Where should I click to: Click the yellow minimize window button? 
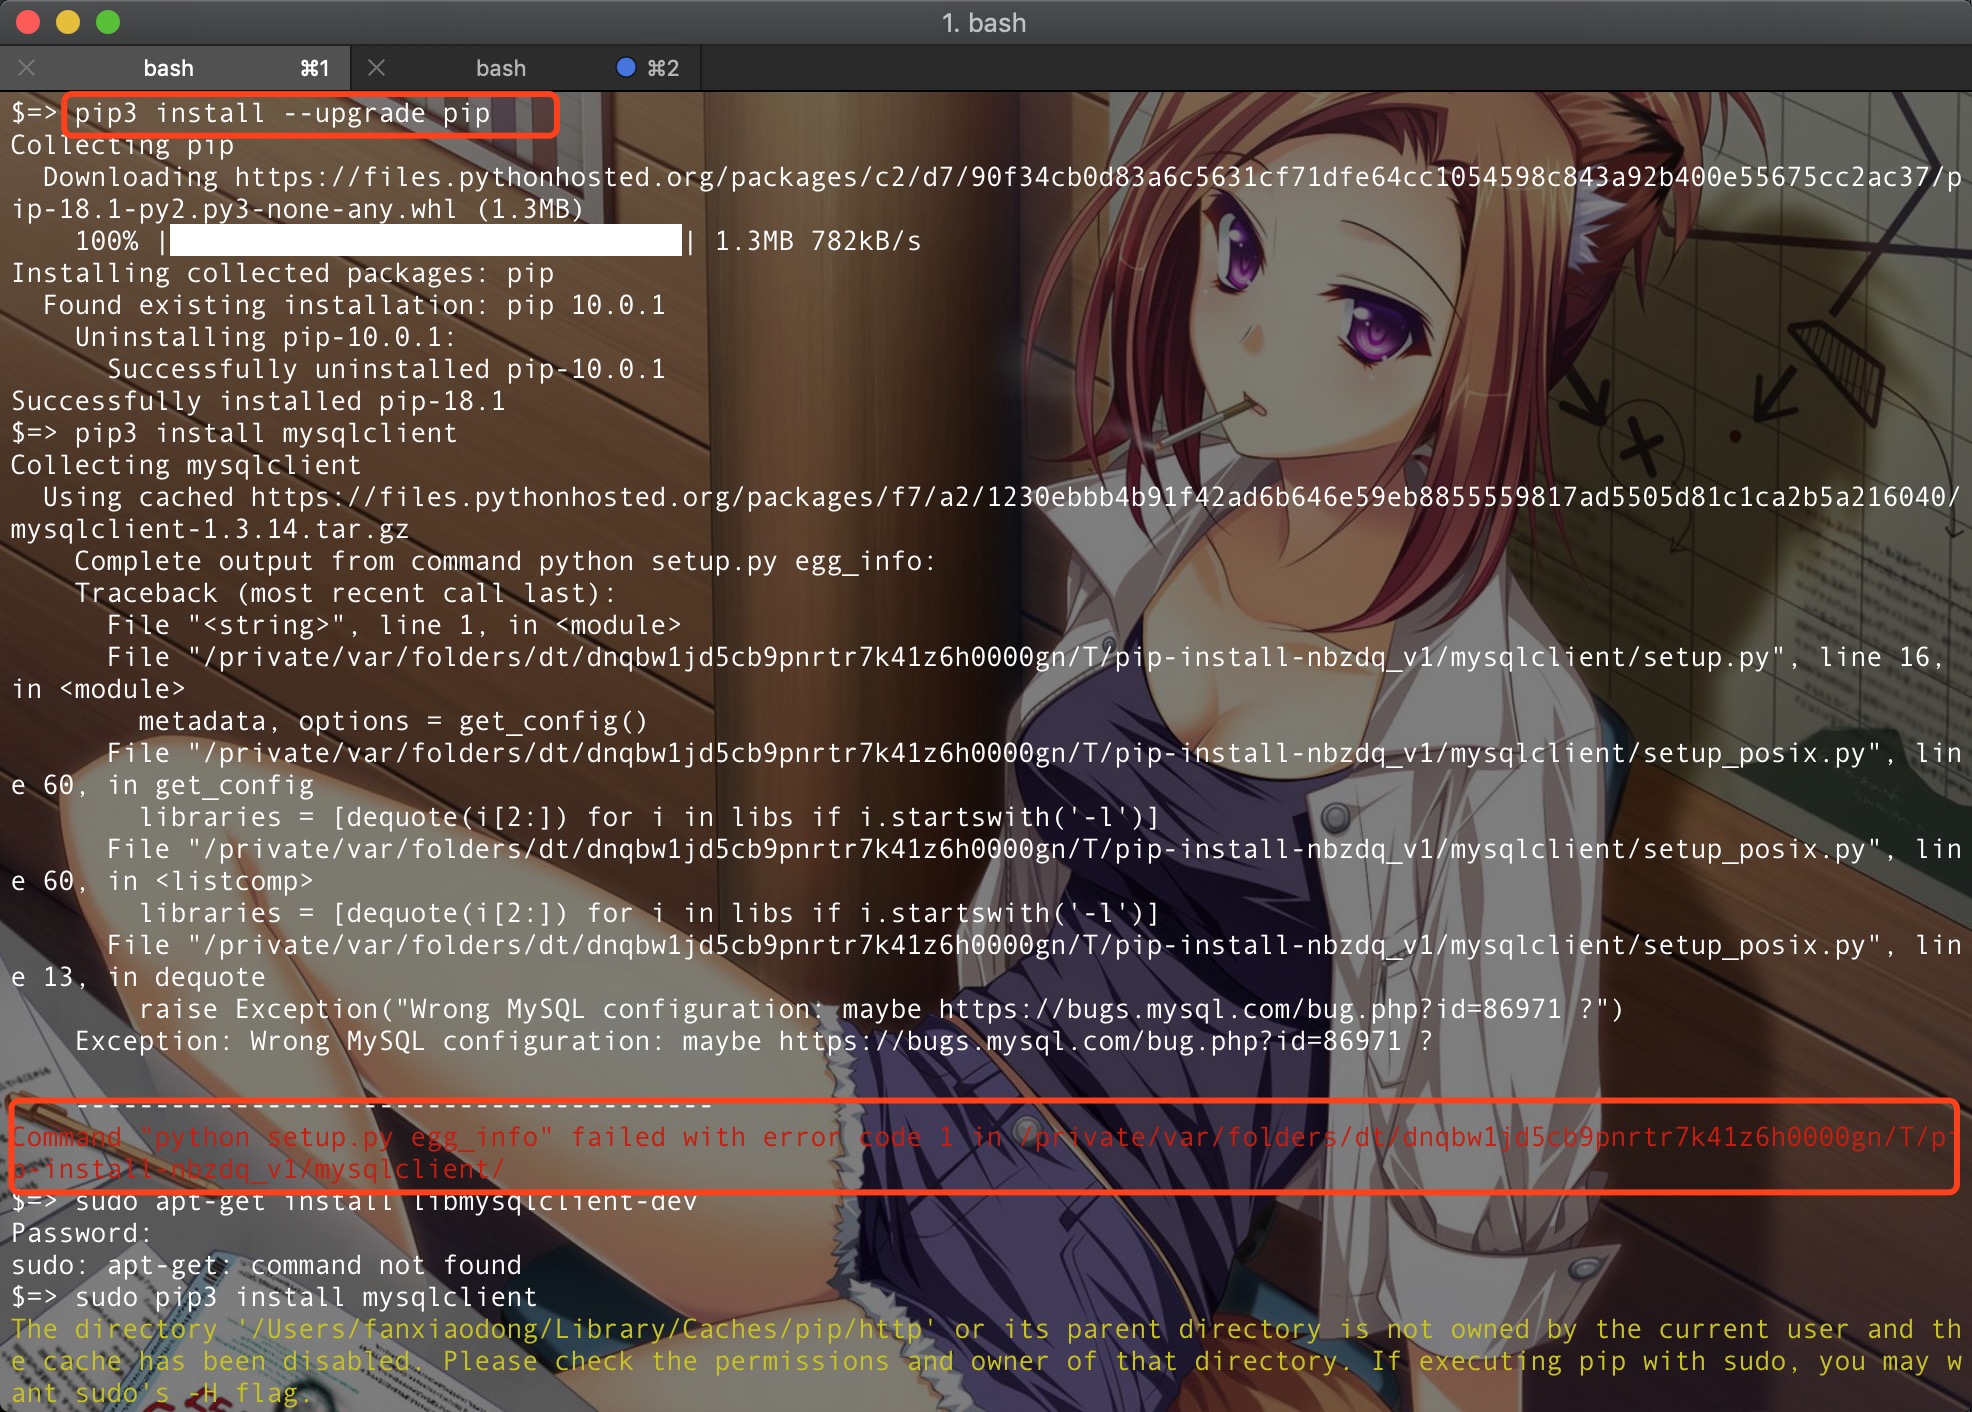(x=68, y=22)
